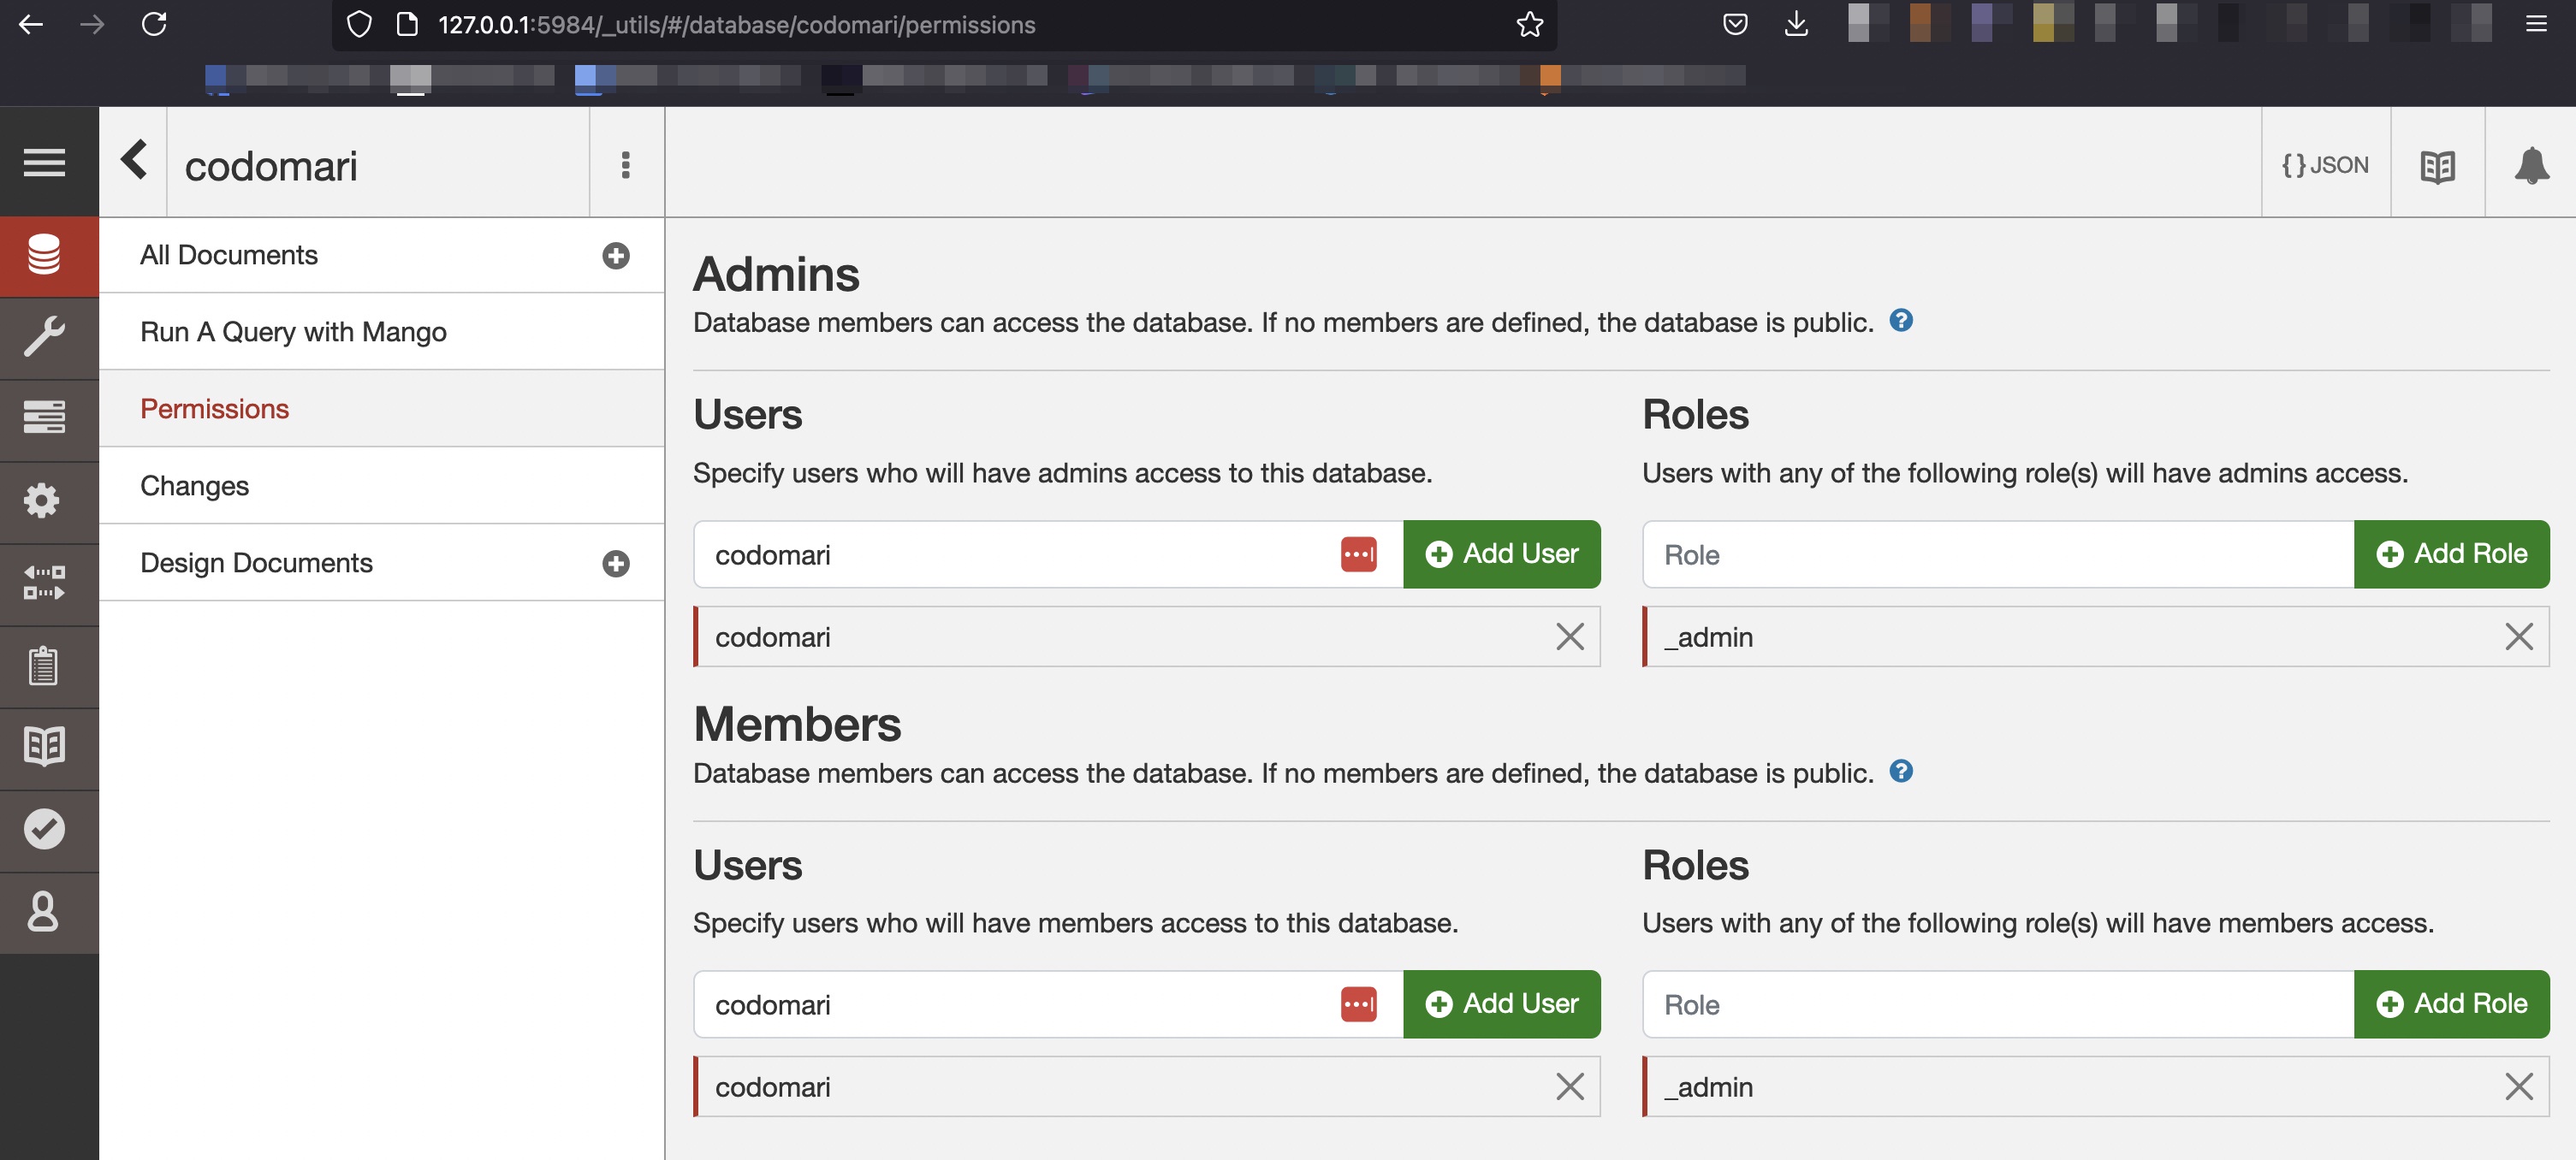Go back with the codomari header chevron
The image size is (2576, 1160).
pos(134,161)
